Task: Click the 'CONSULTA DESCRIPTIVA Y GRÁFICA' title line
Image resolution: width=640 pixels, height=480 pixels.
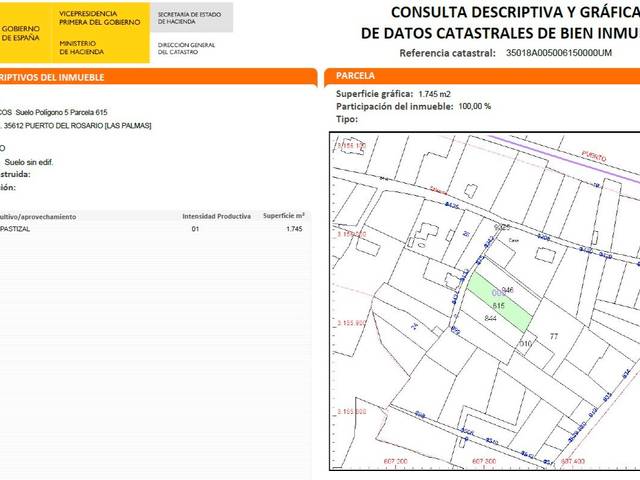Action: [515, 13]
